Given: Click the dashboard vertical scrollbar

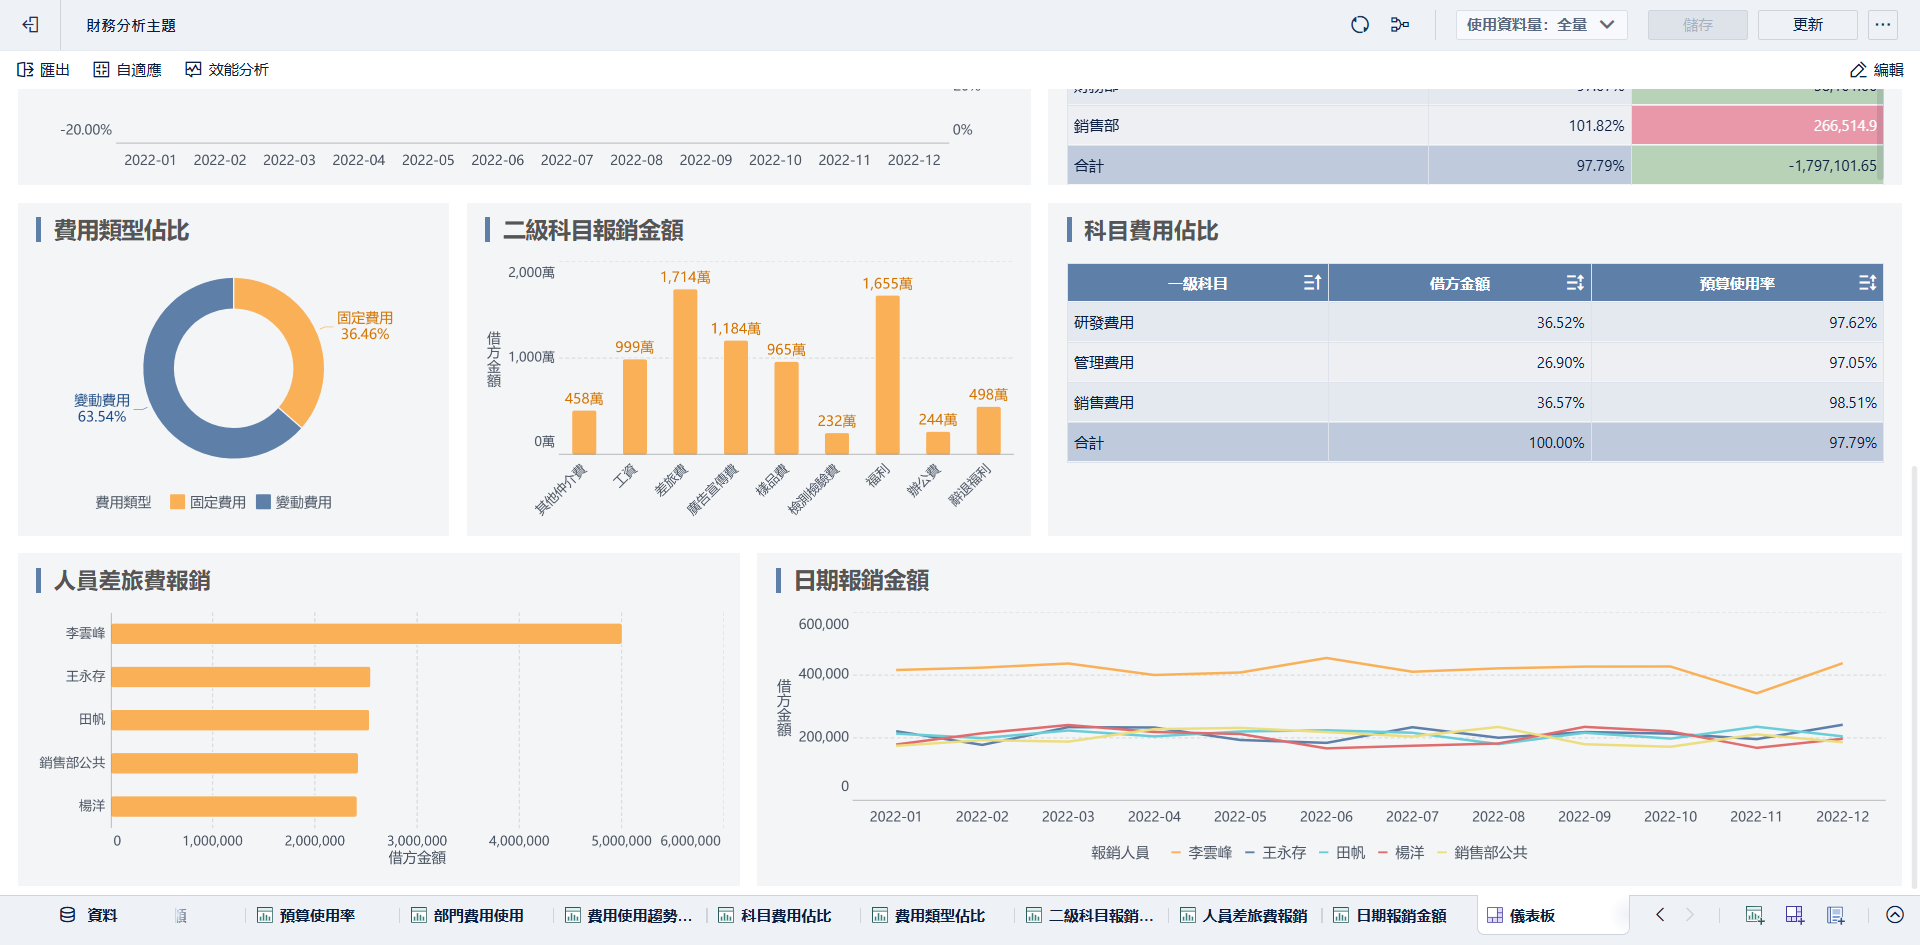Looking at the screenshot, I should coord(1914,675).
